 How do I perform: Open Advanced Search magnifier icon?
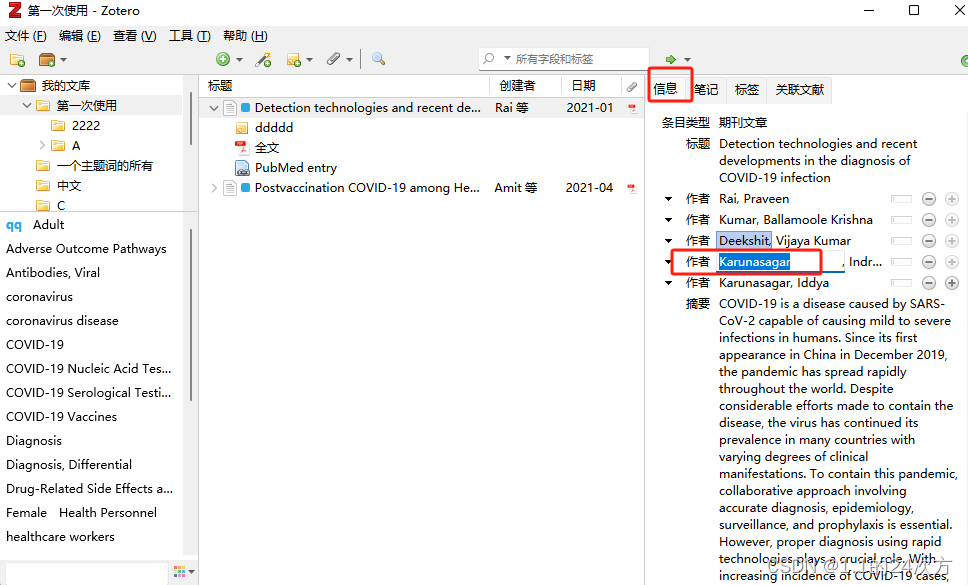coord(378,59)
